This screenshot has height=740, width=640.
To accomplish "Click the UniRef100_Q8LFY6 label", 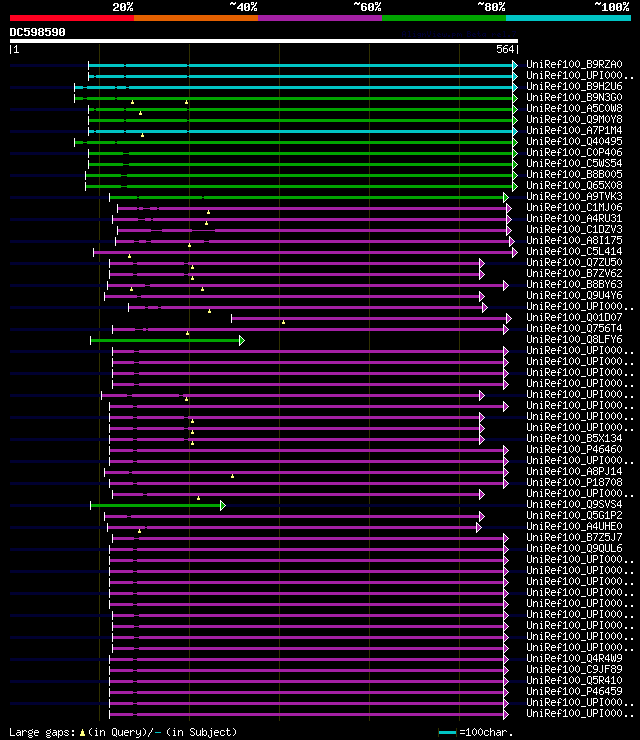I will tap(574, 339).
